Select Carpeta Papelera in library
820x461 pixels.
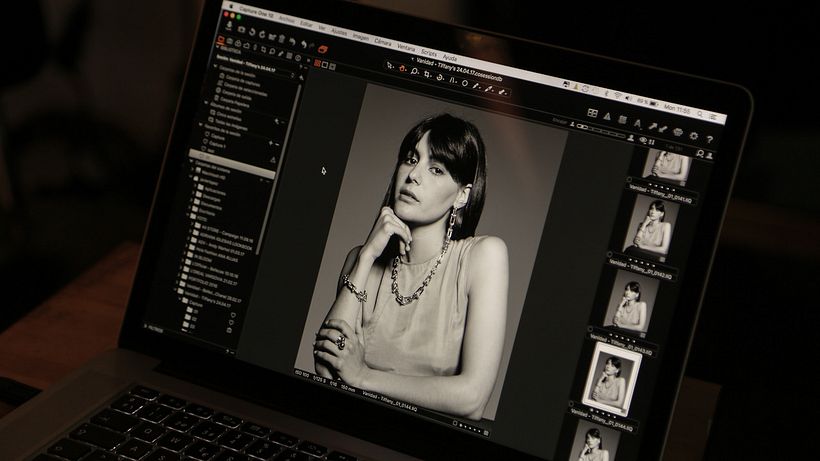pyautogui.click(x=233, y=102)
